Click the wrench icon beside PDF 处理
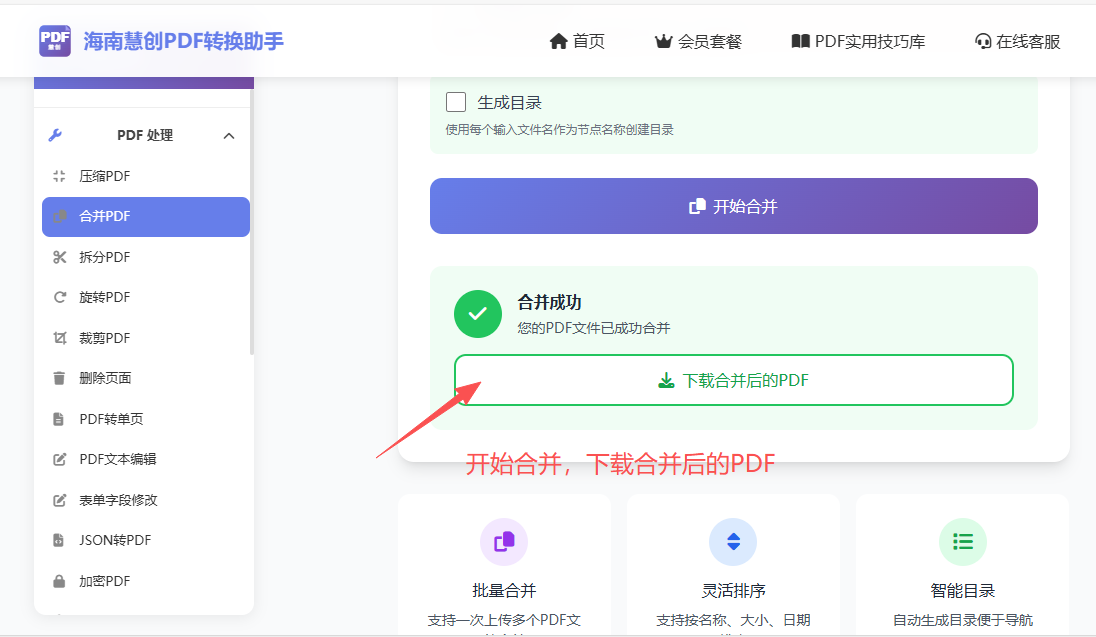 coord(55,135)
